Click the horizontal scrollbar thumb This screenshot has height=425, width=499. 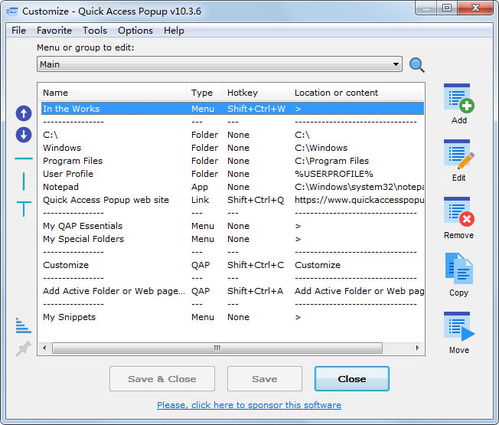coord(217,348)
